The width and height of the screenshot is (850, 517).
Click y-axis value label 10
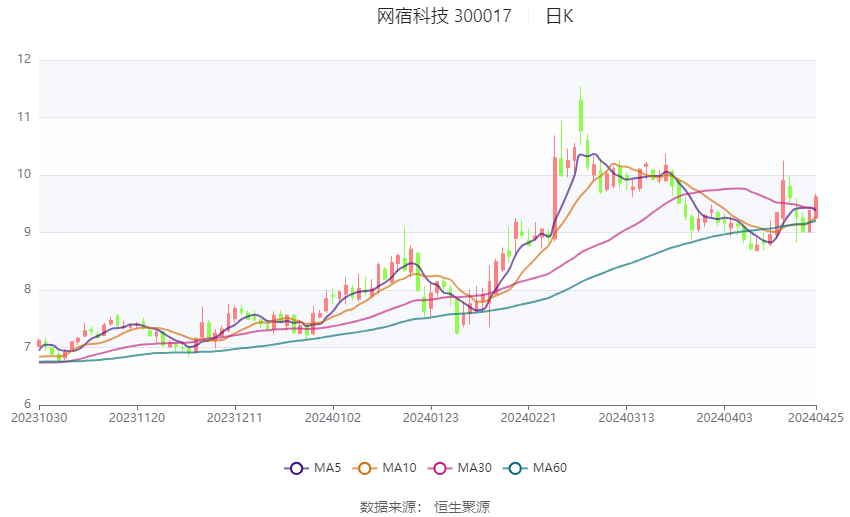point(24,174)
